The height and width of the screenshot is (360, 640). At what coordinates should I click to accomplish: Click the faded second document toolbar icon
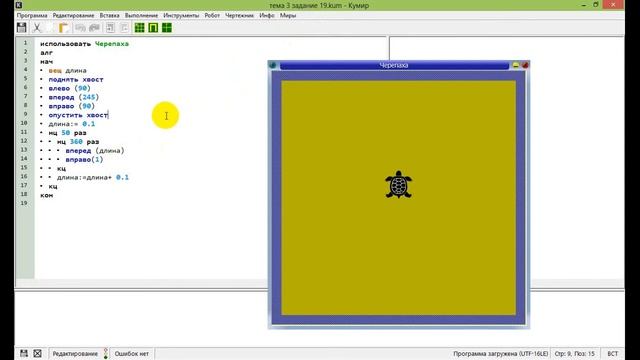coord(124,27)
